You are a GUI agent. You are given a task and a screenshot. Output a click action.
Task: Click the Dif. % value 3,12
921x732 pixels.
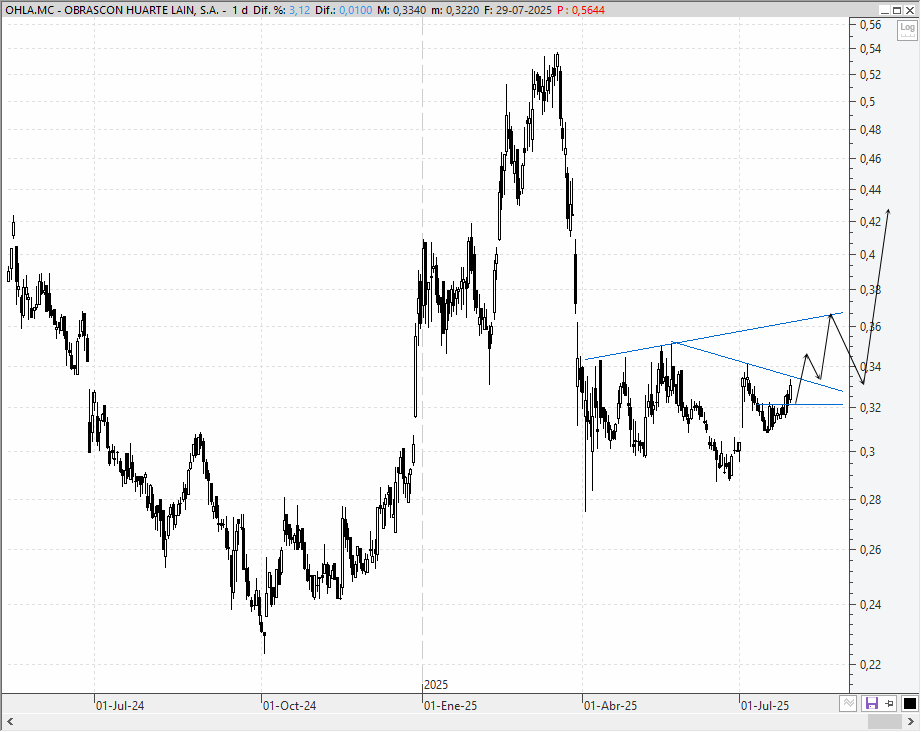point(299,10)
